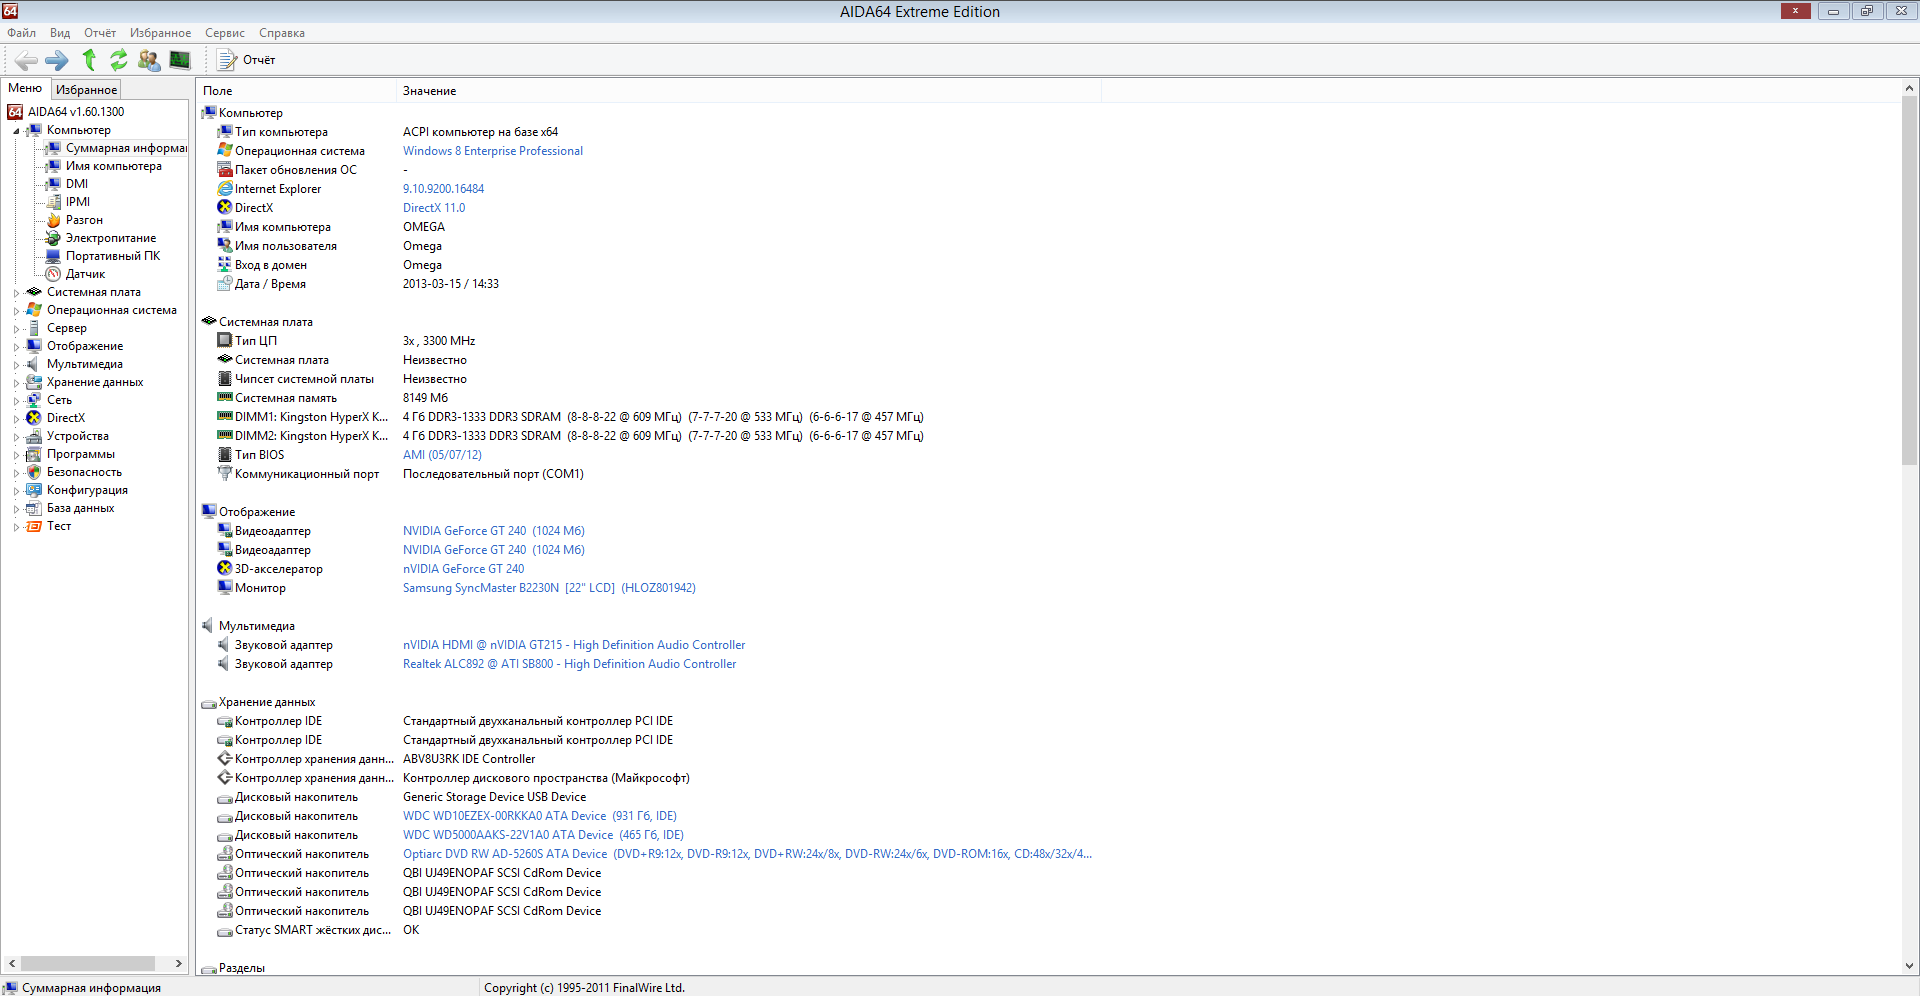Open the Отчёт menu in the menu bar
The width and height of the screenshot is (1920, 996).
(100, 33)
